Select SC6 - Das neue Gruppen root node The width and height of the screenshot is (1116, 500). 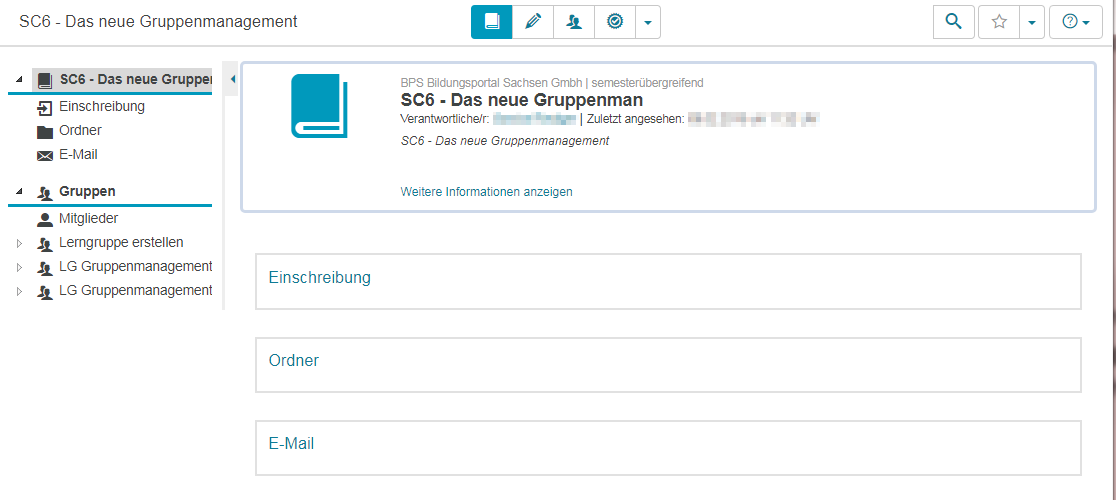pyautogui.click(x=135, y=79)
